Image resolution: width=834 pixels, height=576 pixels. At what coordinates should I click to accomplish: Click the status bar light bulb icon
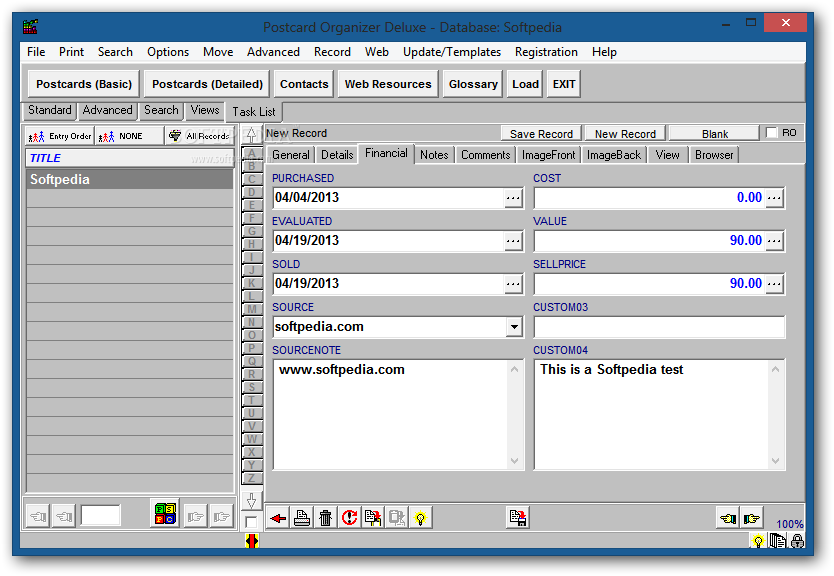758,541
